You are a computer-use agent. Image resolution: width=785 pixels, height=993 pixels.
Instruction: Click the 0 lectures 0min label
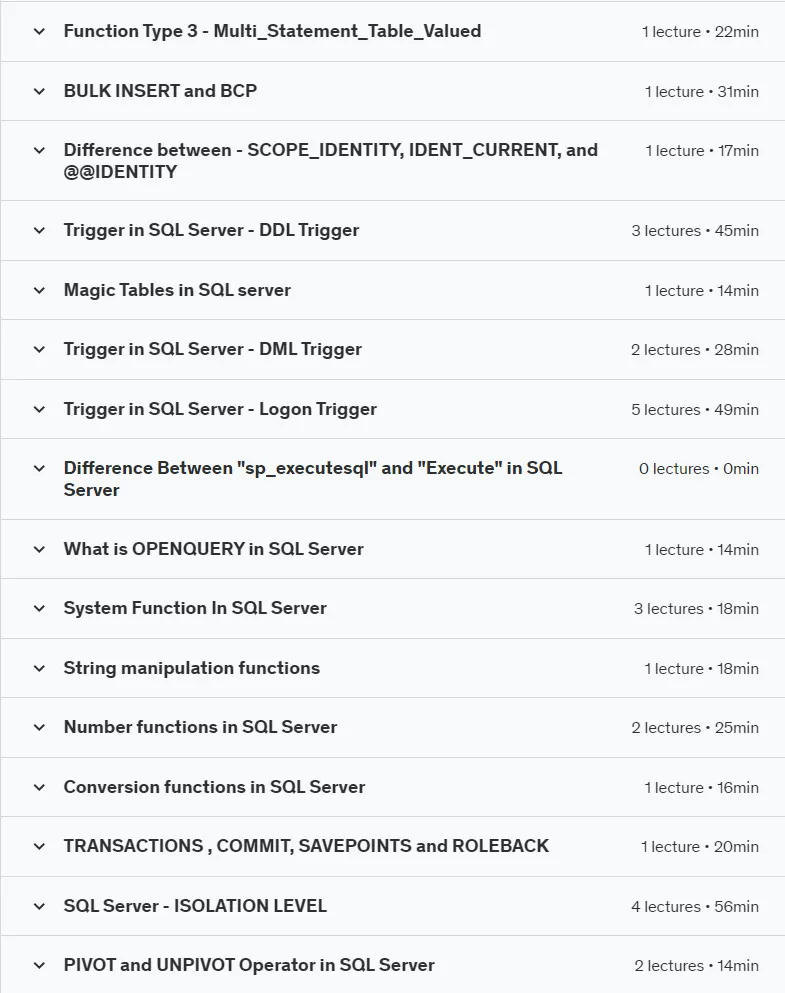(699, 469)
